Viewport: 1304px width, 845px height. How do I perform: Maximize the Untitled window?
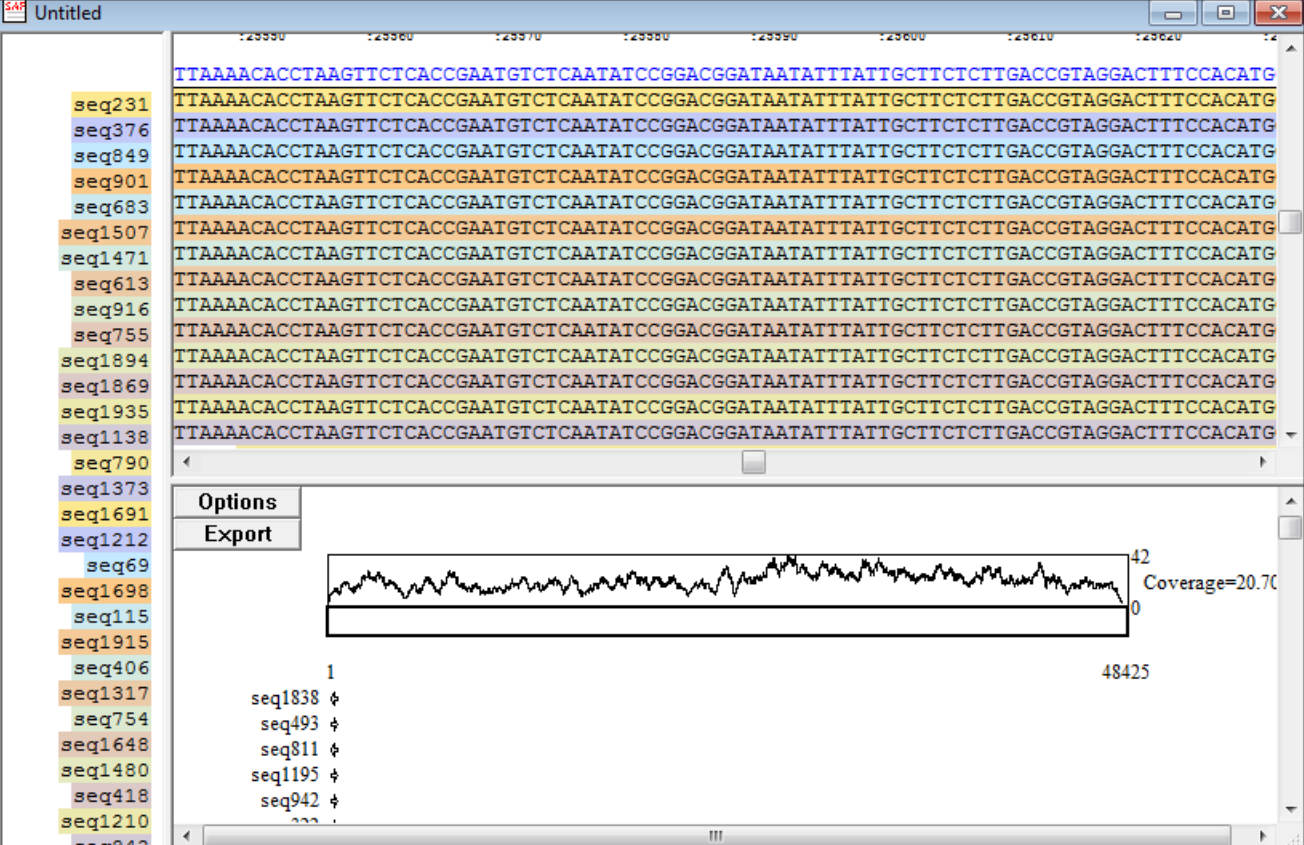click(x=1225, y=13)
